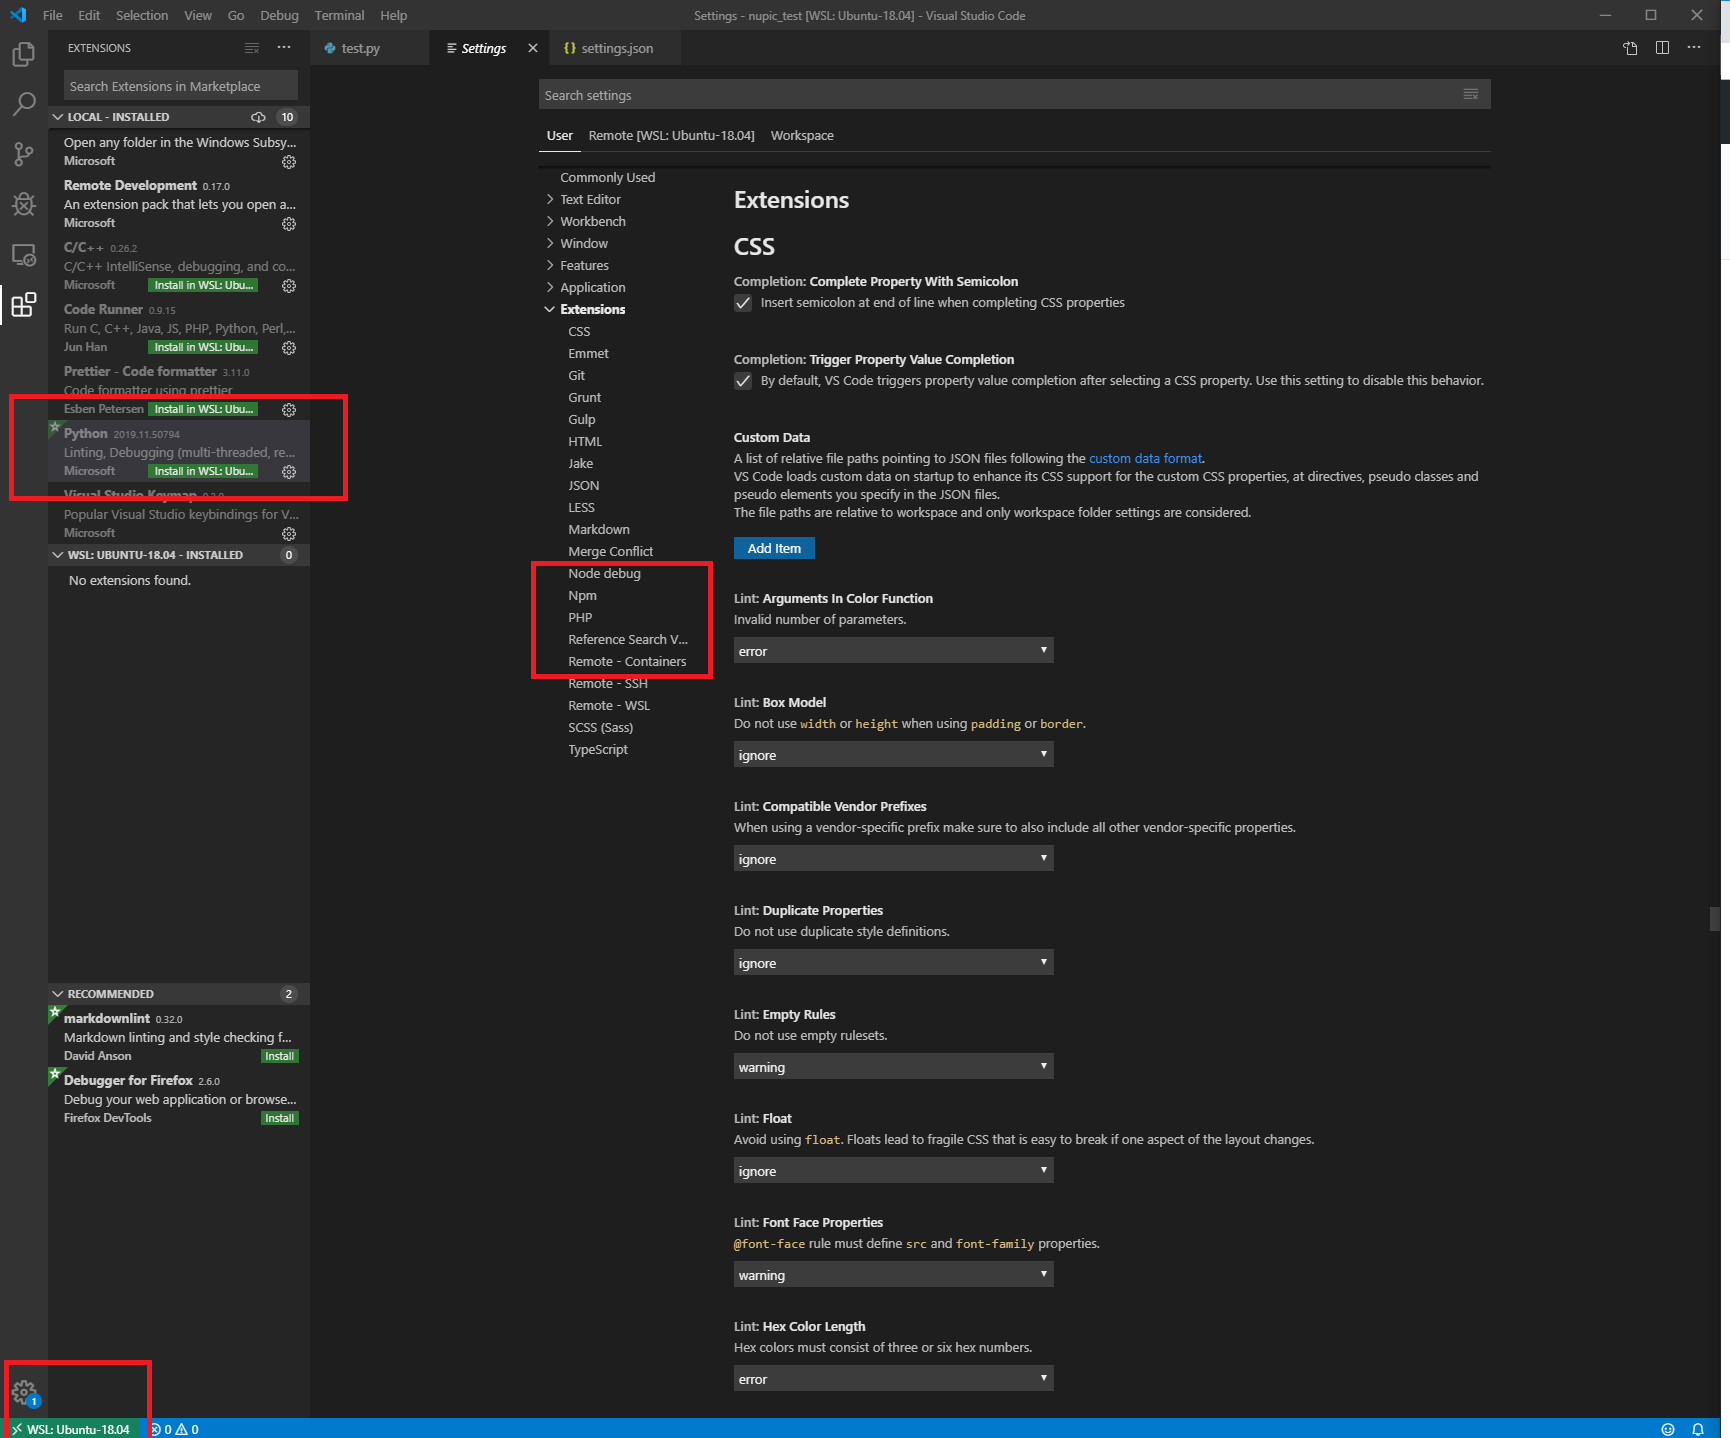Select Markdown in settings tree

[599, 530]
